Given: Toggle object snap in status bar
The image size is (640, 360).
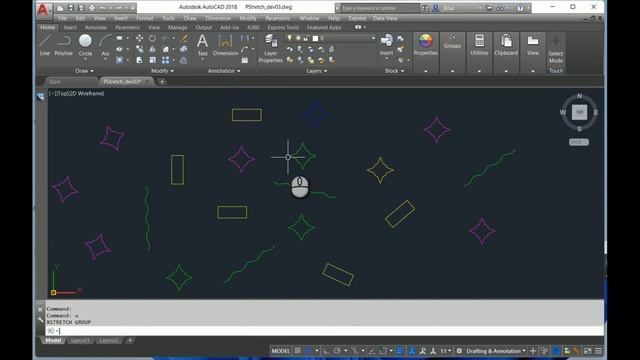Looking at the screenshot, I should [x=383, y=351].
